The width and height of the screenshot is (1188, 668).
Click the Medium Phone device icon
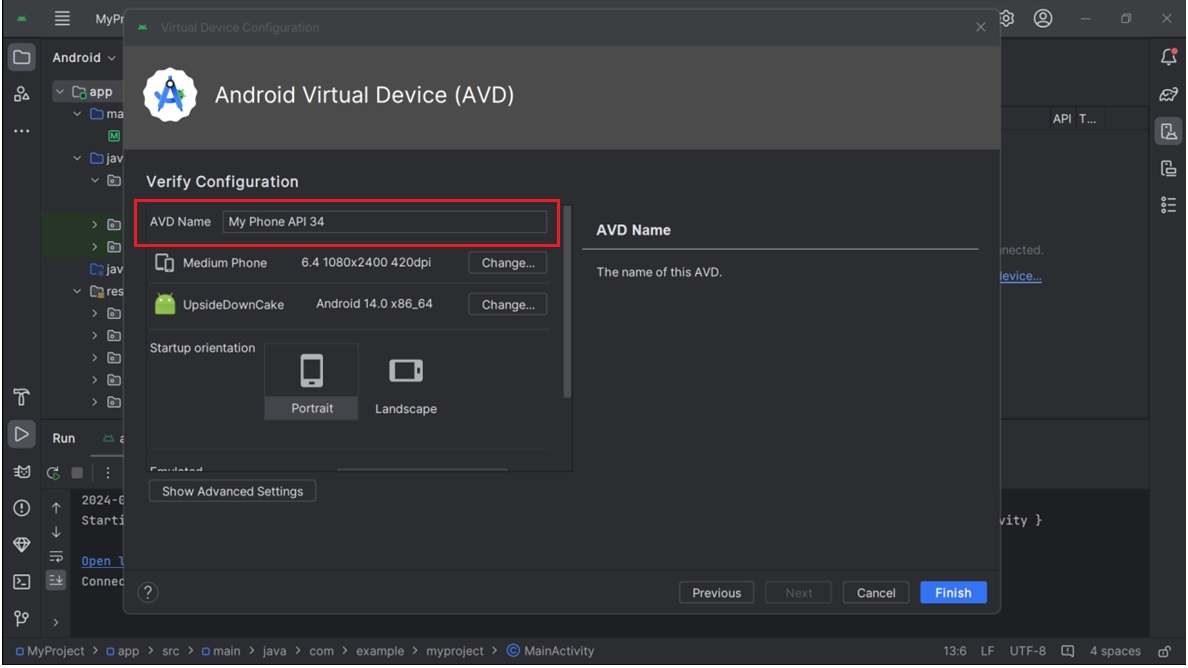(x=164, y=263)
